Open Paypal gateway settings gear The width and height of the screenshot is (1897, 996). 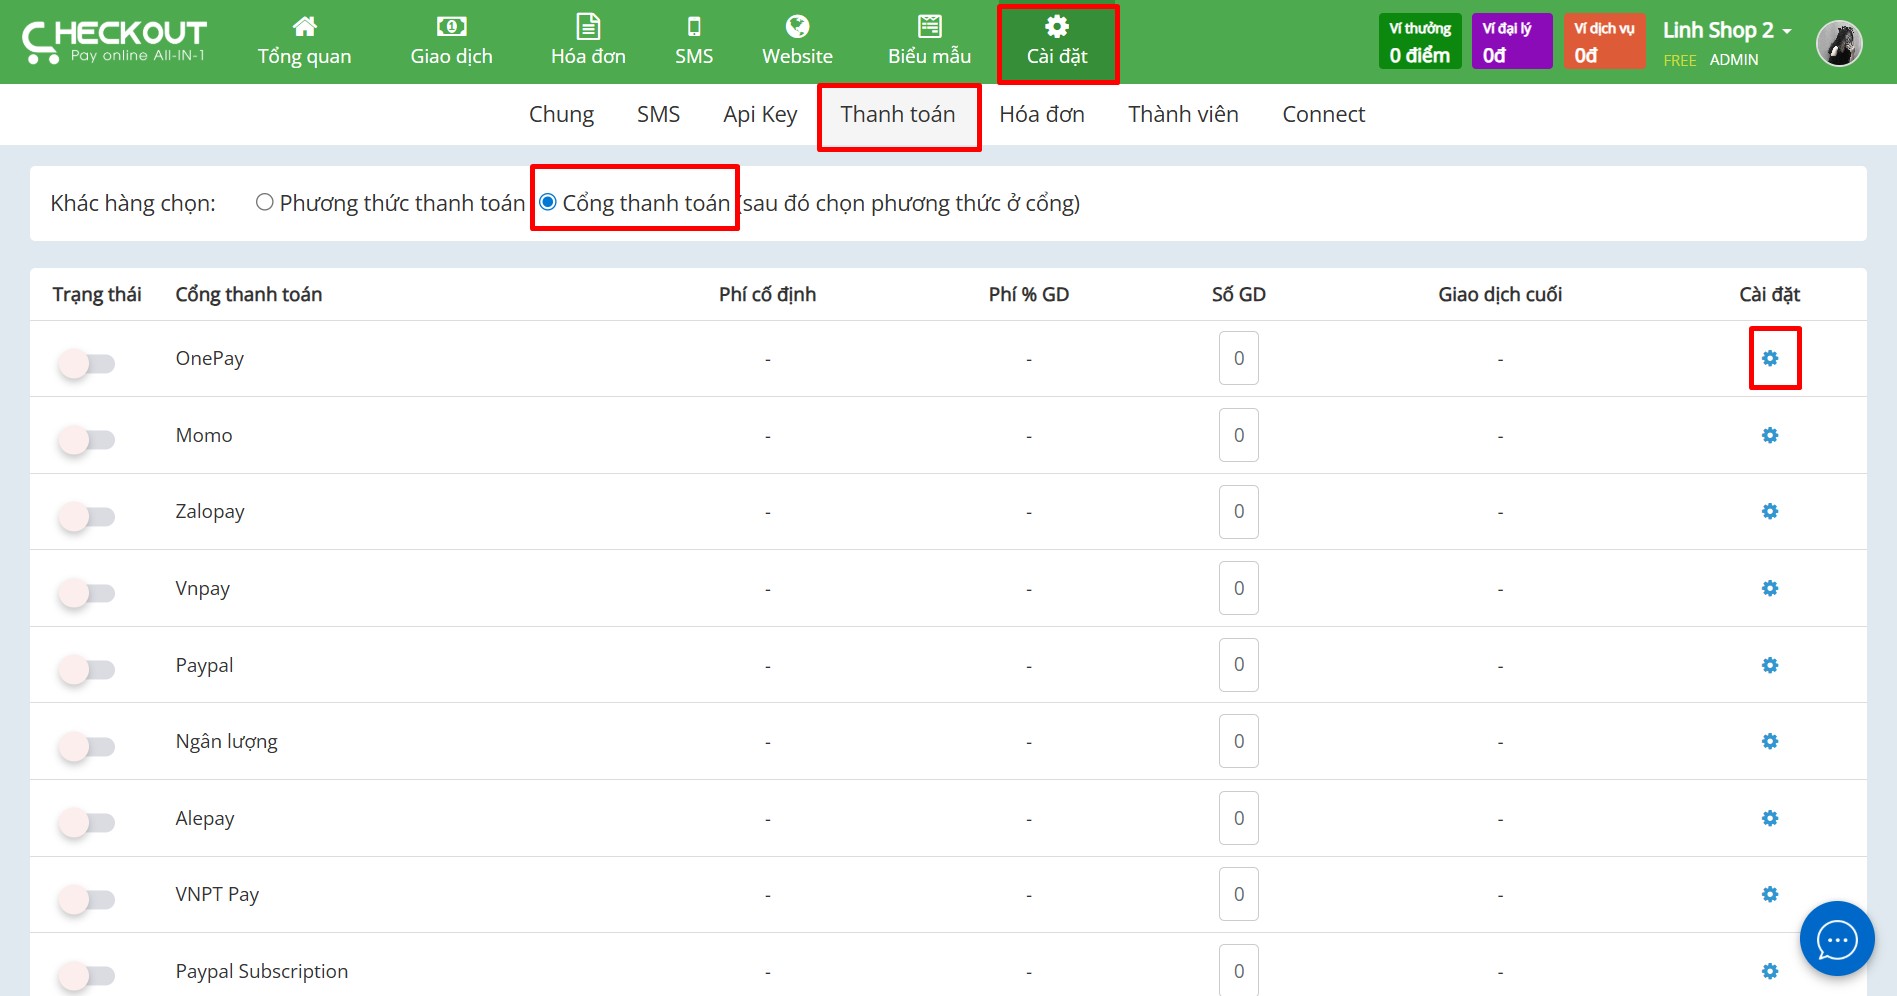click(x=1770, y=665)
